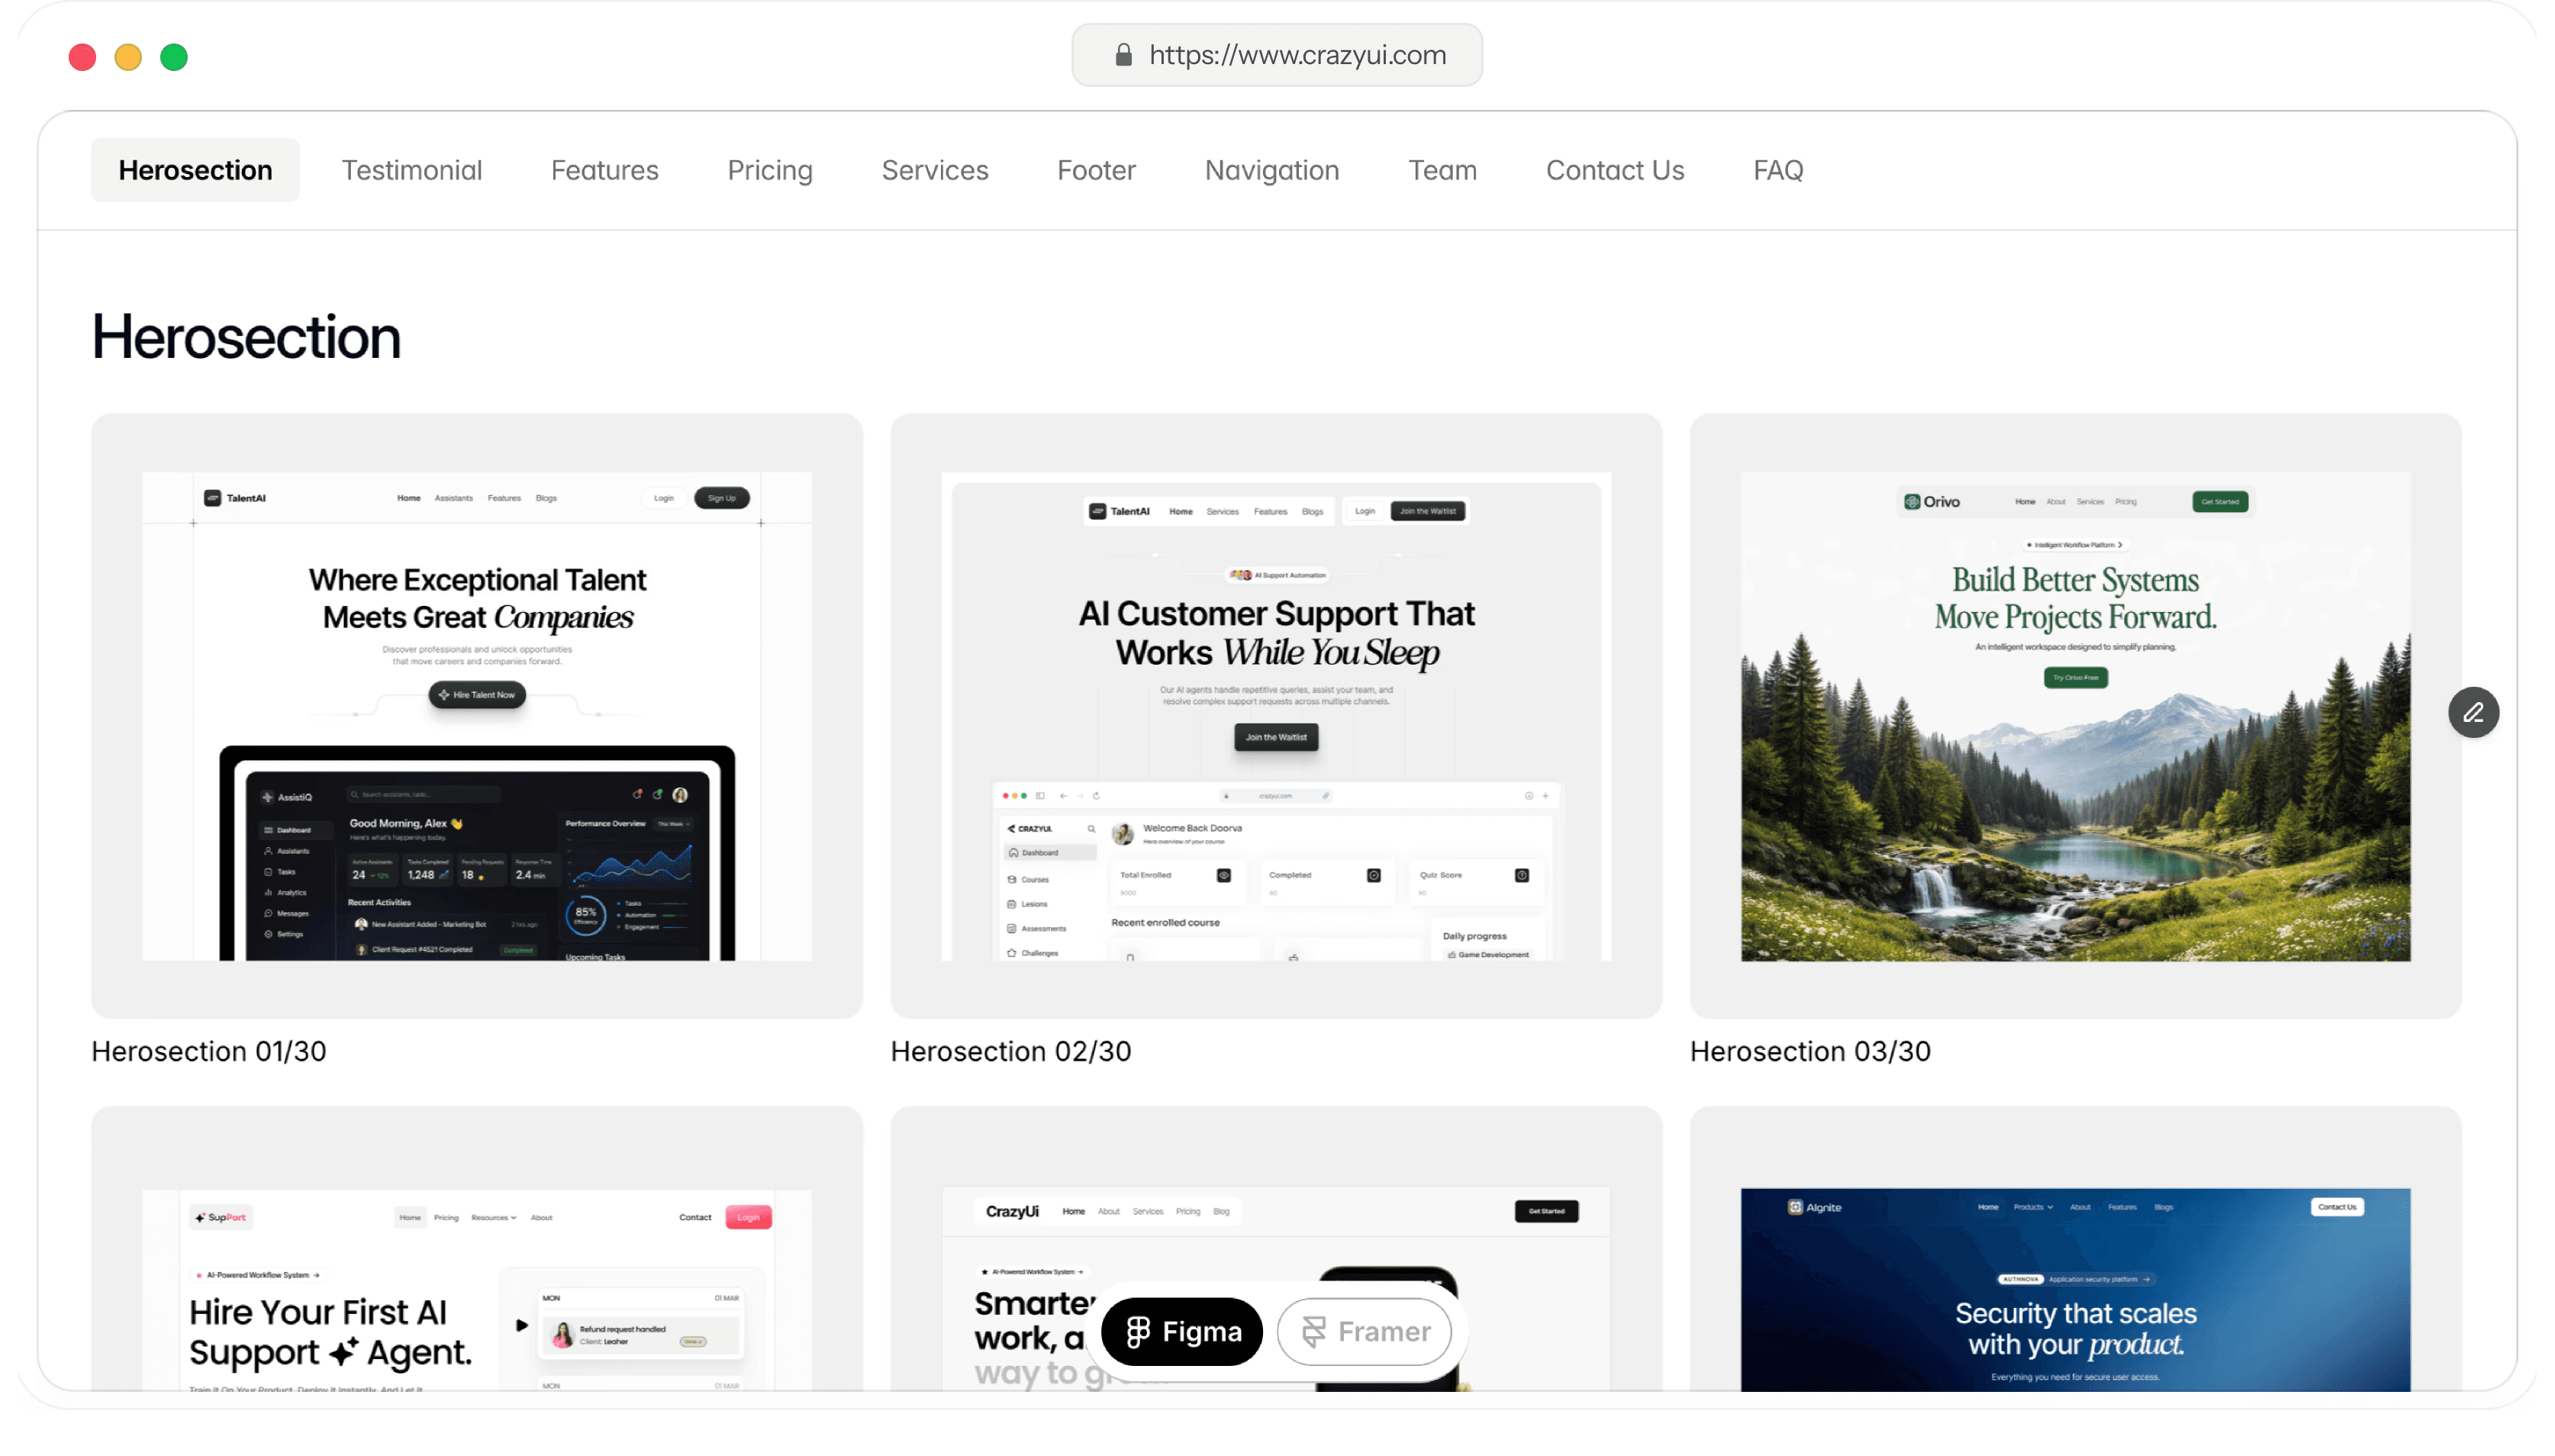Viewport: 2555px width, 1456px height.
Task: Select the Footer tab
Action: coord(1096,170)
